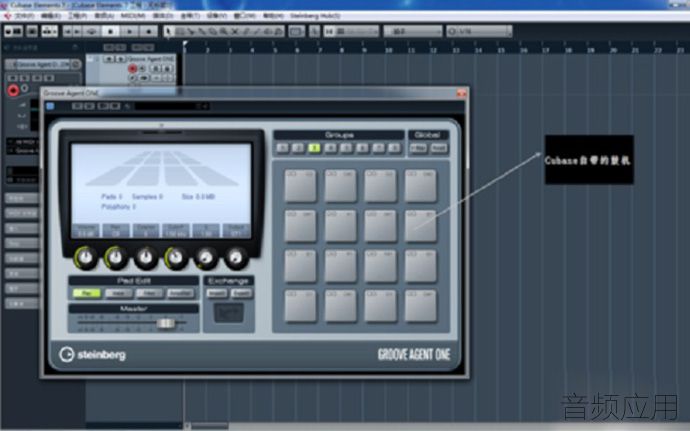Click the Export button under Exchange
The image size is (690, 431).
(242, 293)
